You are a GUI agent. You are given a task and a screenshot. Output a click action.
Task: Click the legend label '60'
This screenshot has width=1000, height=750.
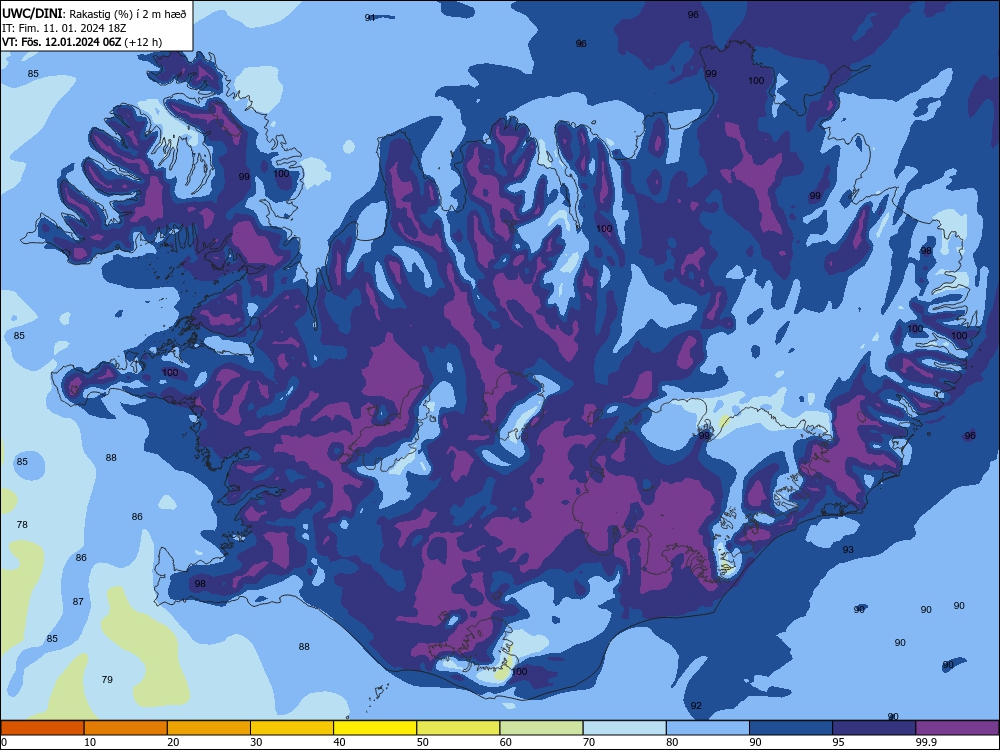click(506, 742)
